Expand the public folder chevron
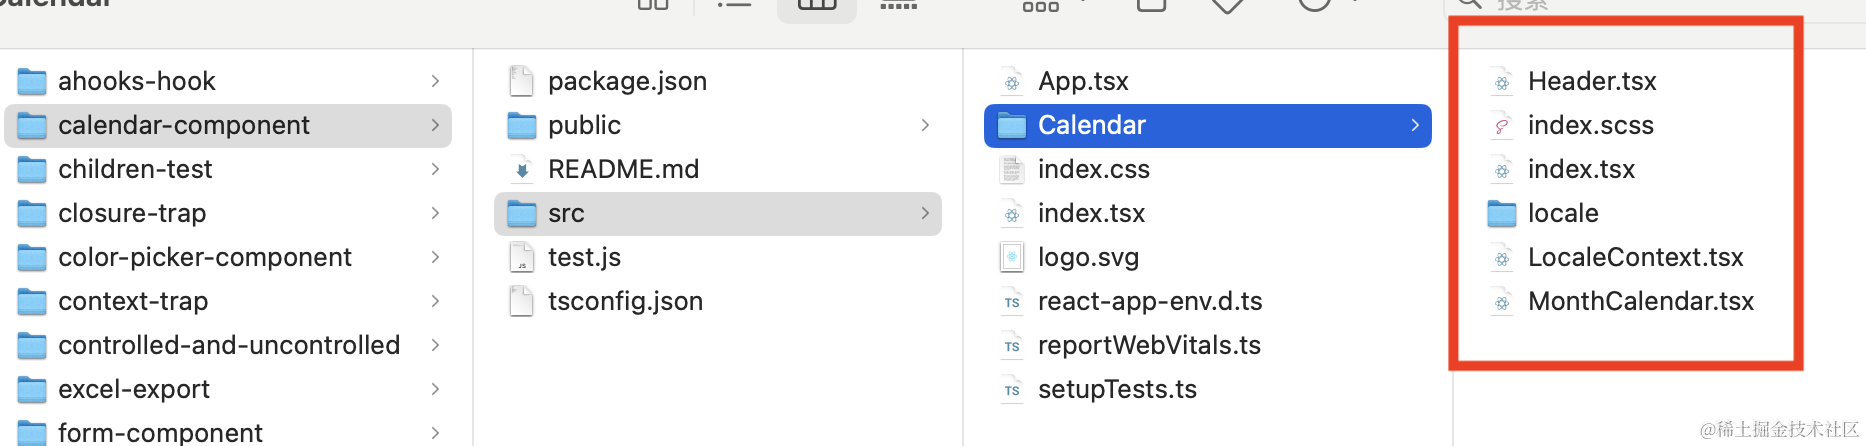The height and width of the screenshot is (446, 1866). tap(925, 125)
